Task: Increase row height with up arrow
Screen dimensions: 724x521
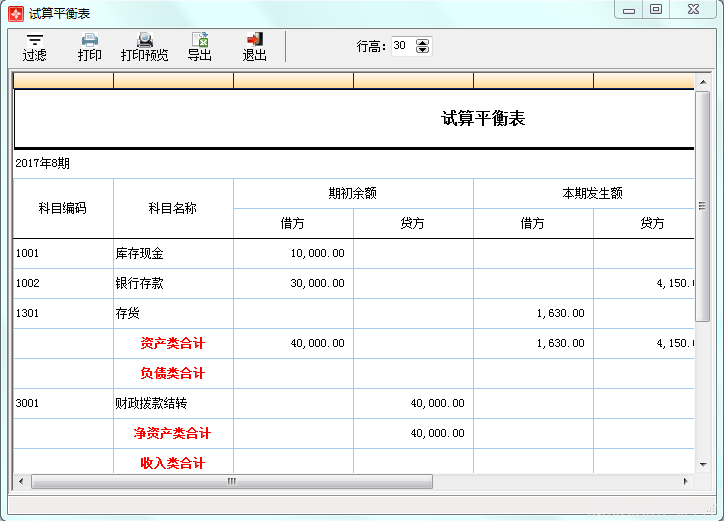Action: coord(422,42)
